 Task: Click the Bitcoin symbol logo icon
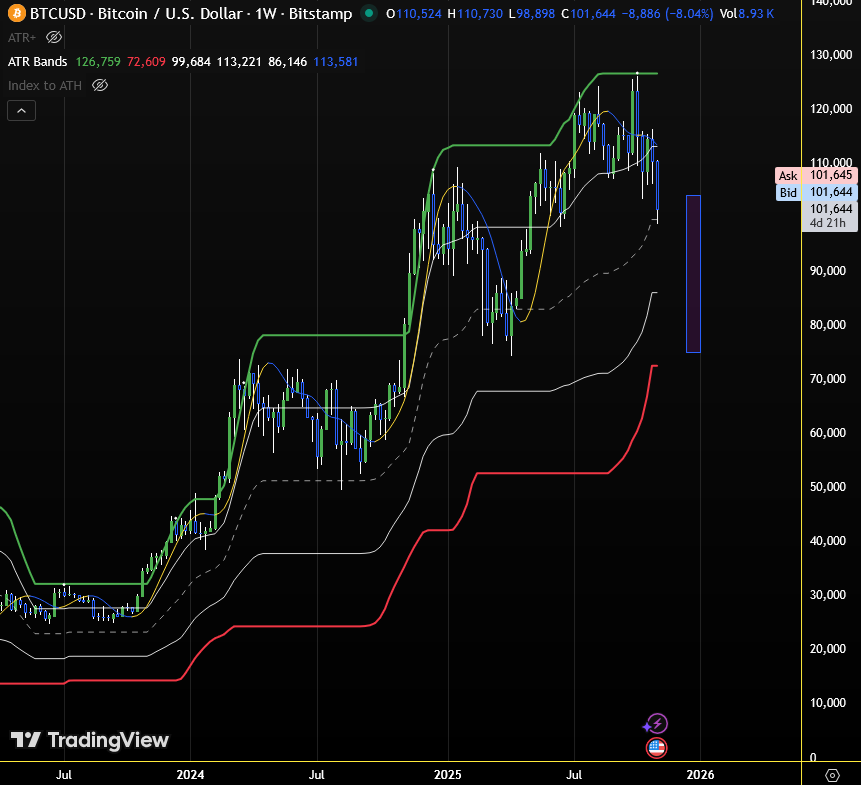tap(16, 13)
